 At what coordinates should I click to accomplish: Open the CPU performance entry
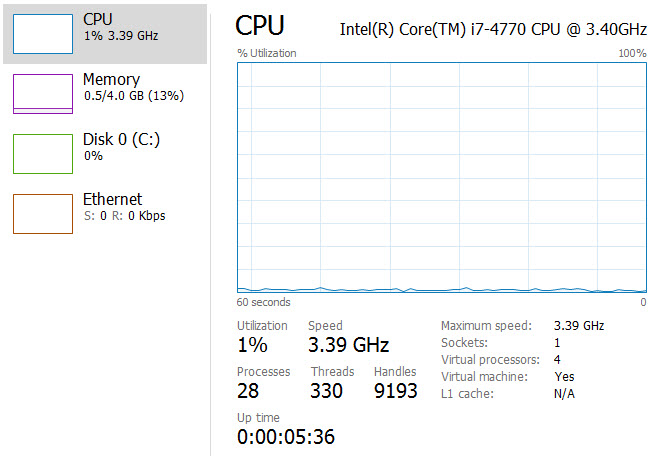[120, 27]
